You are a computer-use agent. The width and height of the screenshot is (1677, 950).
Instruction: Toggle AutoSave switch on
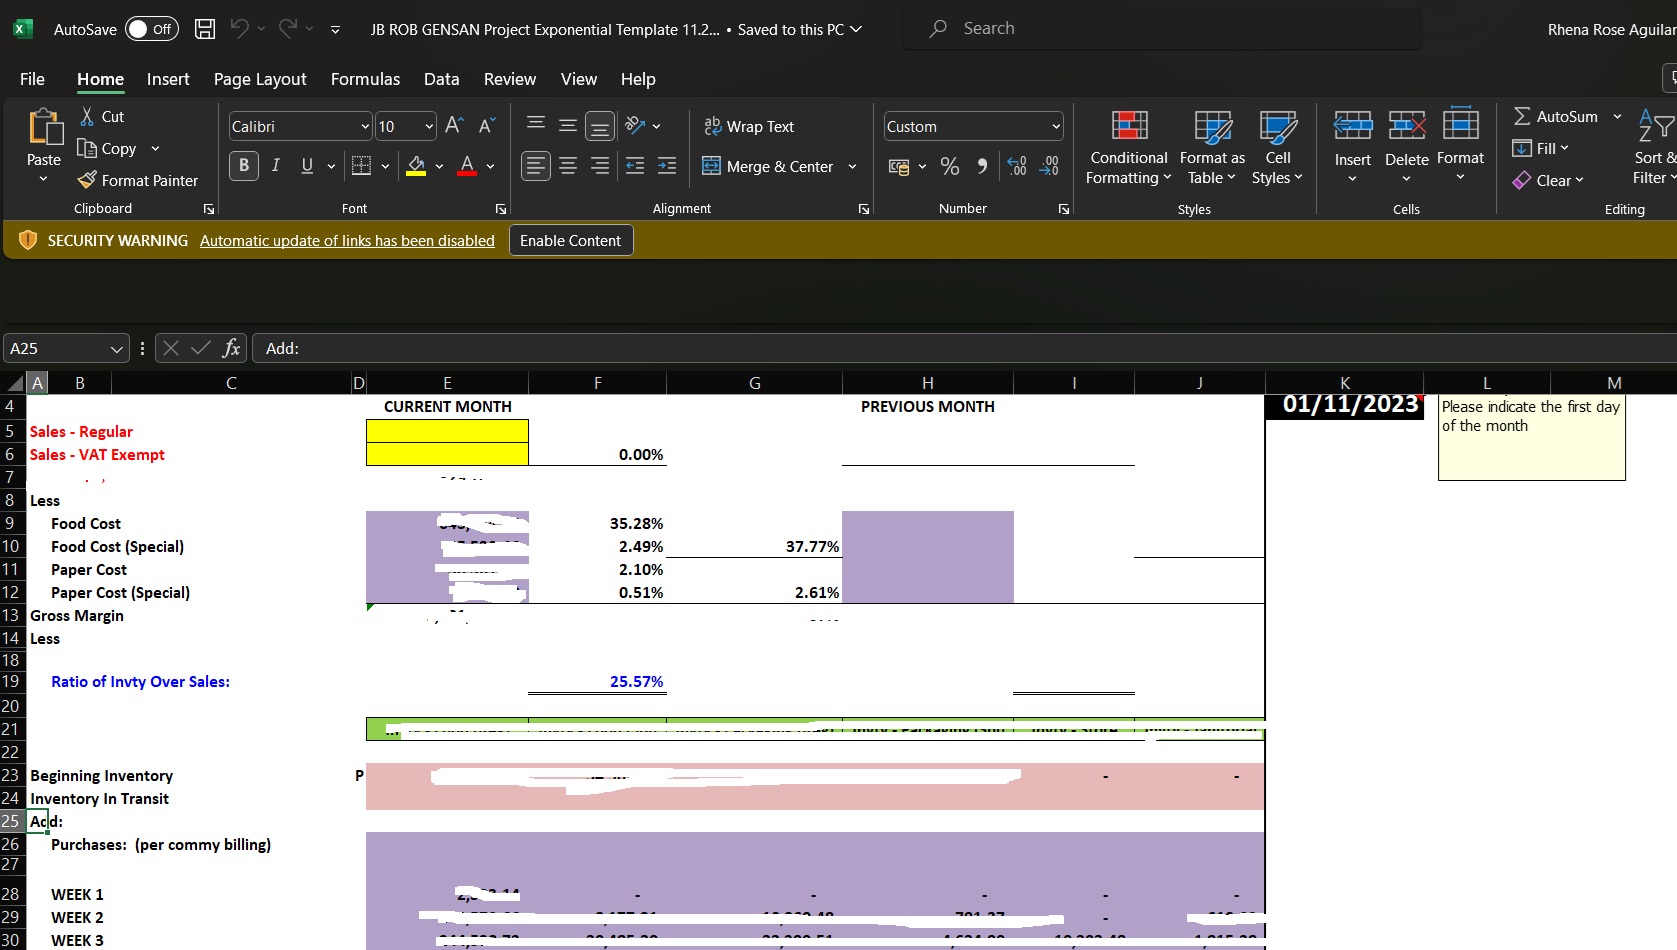point(152,29)
